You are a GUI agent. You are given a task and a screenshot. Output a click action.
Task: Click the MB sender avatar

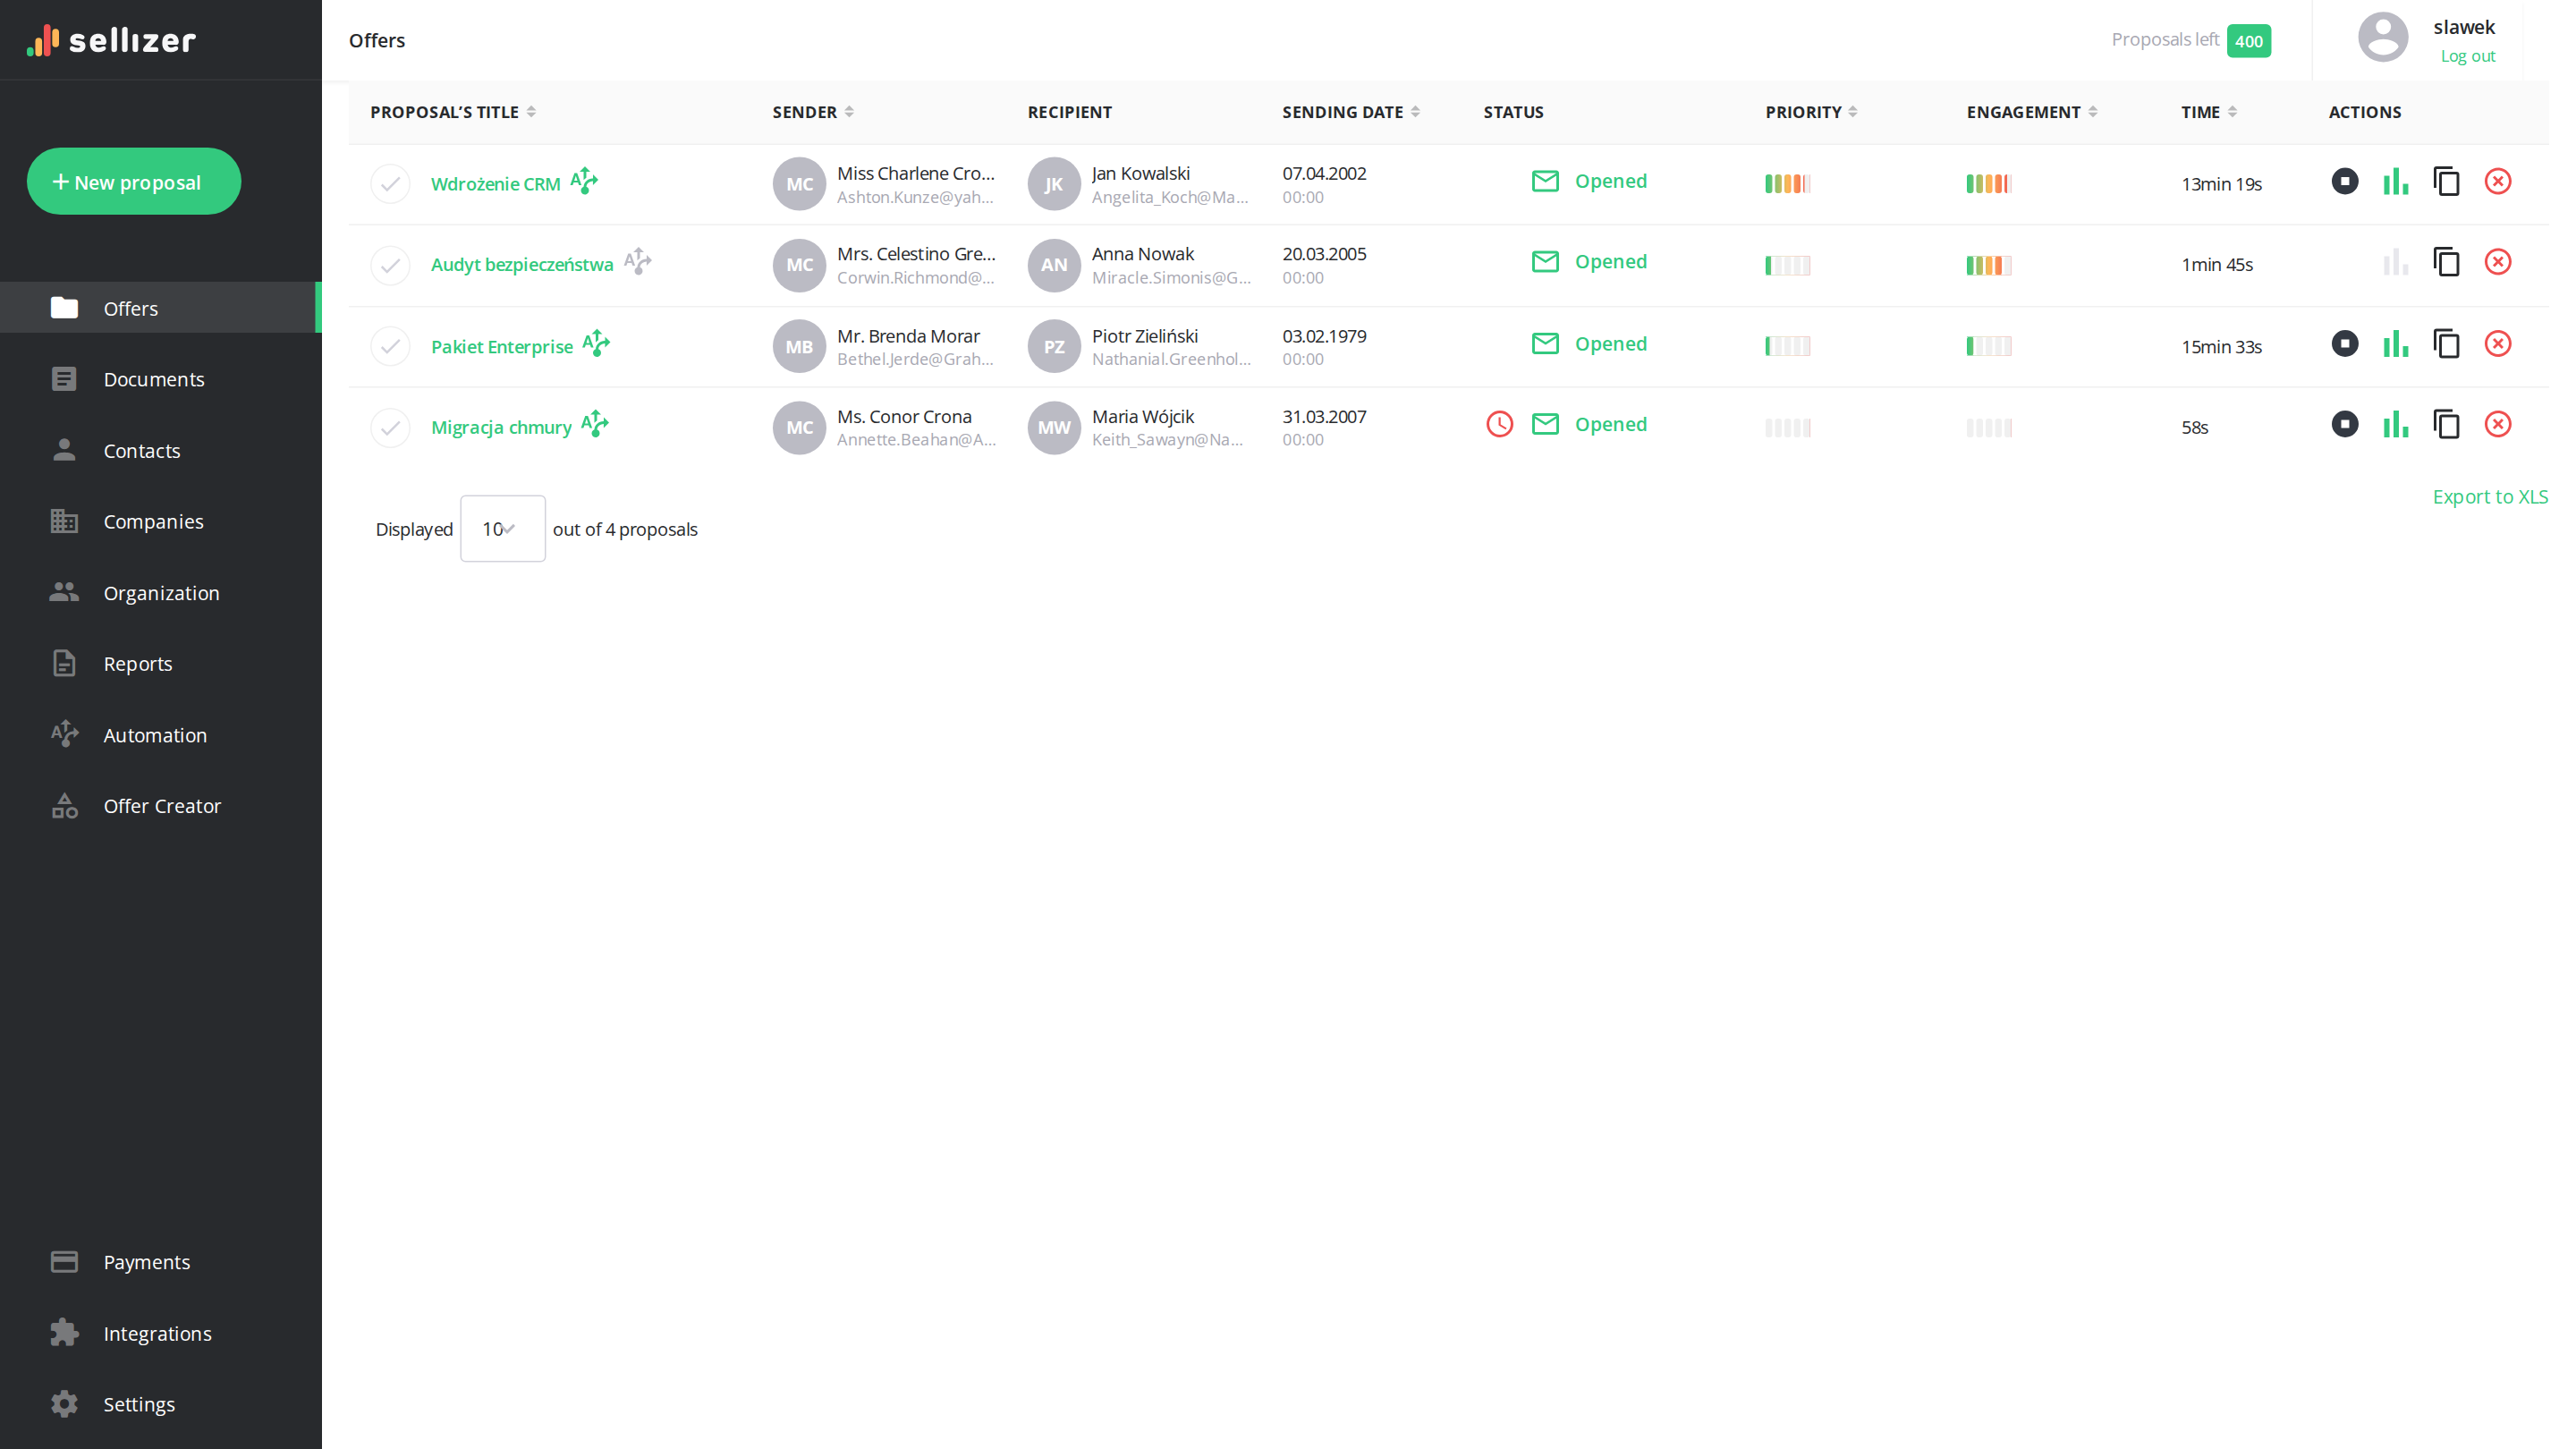click(x=799, y=347)
